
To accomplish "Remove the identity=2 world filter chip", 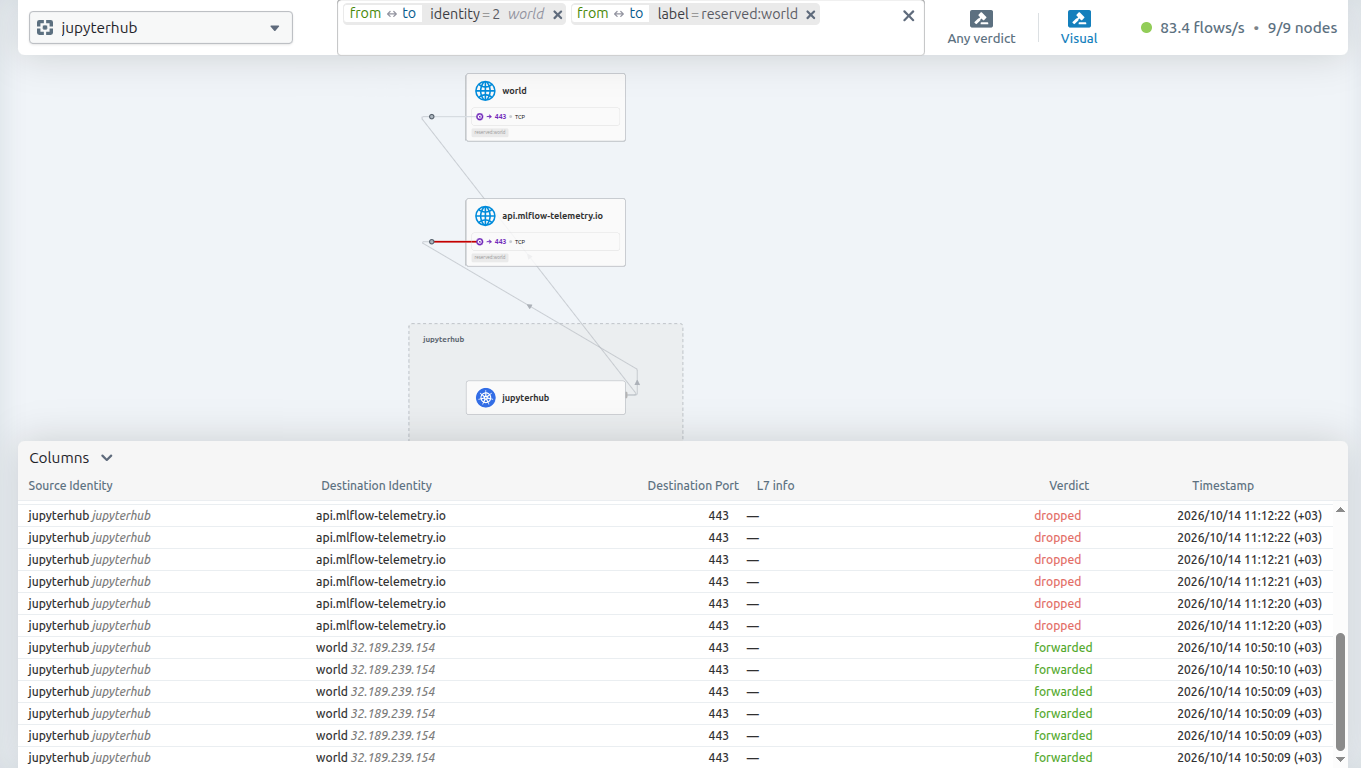I will point(558,14).
